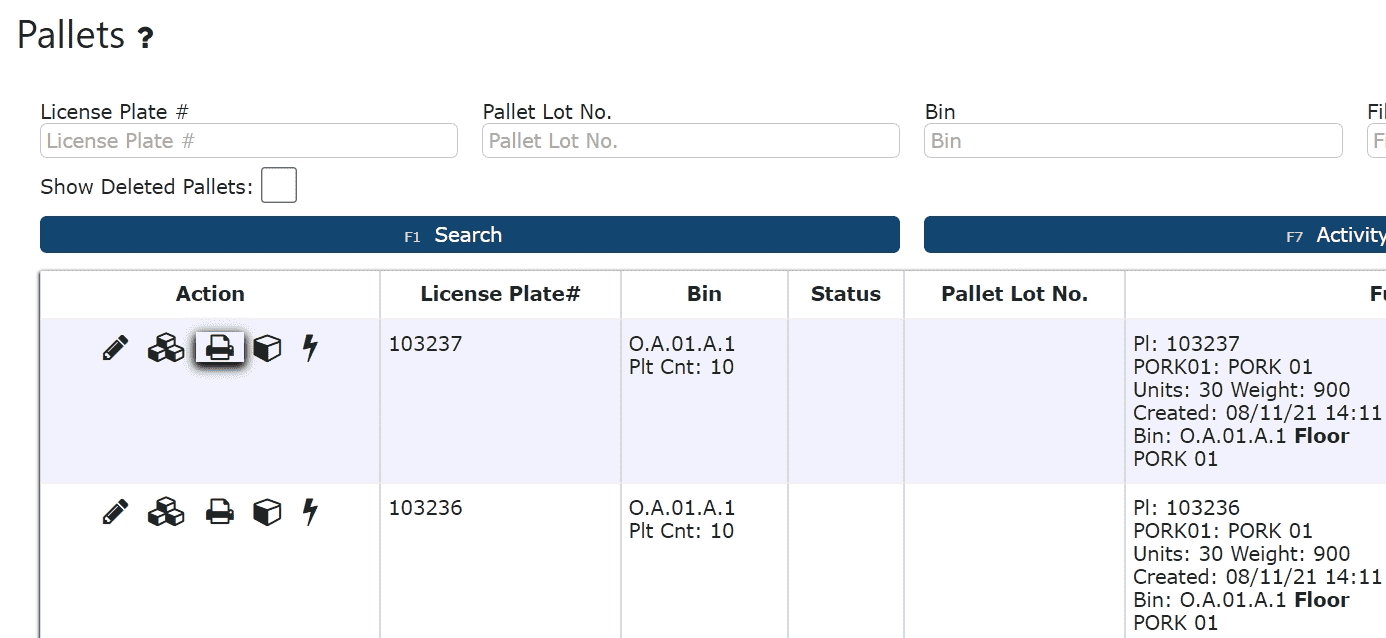Select the Bin search input field
The height and width of the screenshot is (638, 1386).
(x=1133, y=141)
